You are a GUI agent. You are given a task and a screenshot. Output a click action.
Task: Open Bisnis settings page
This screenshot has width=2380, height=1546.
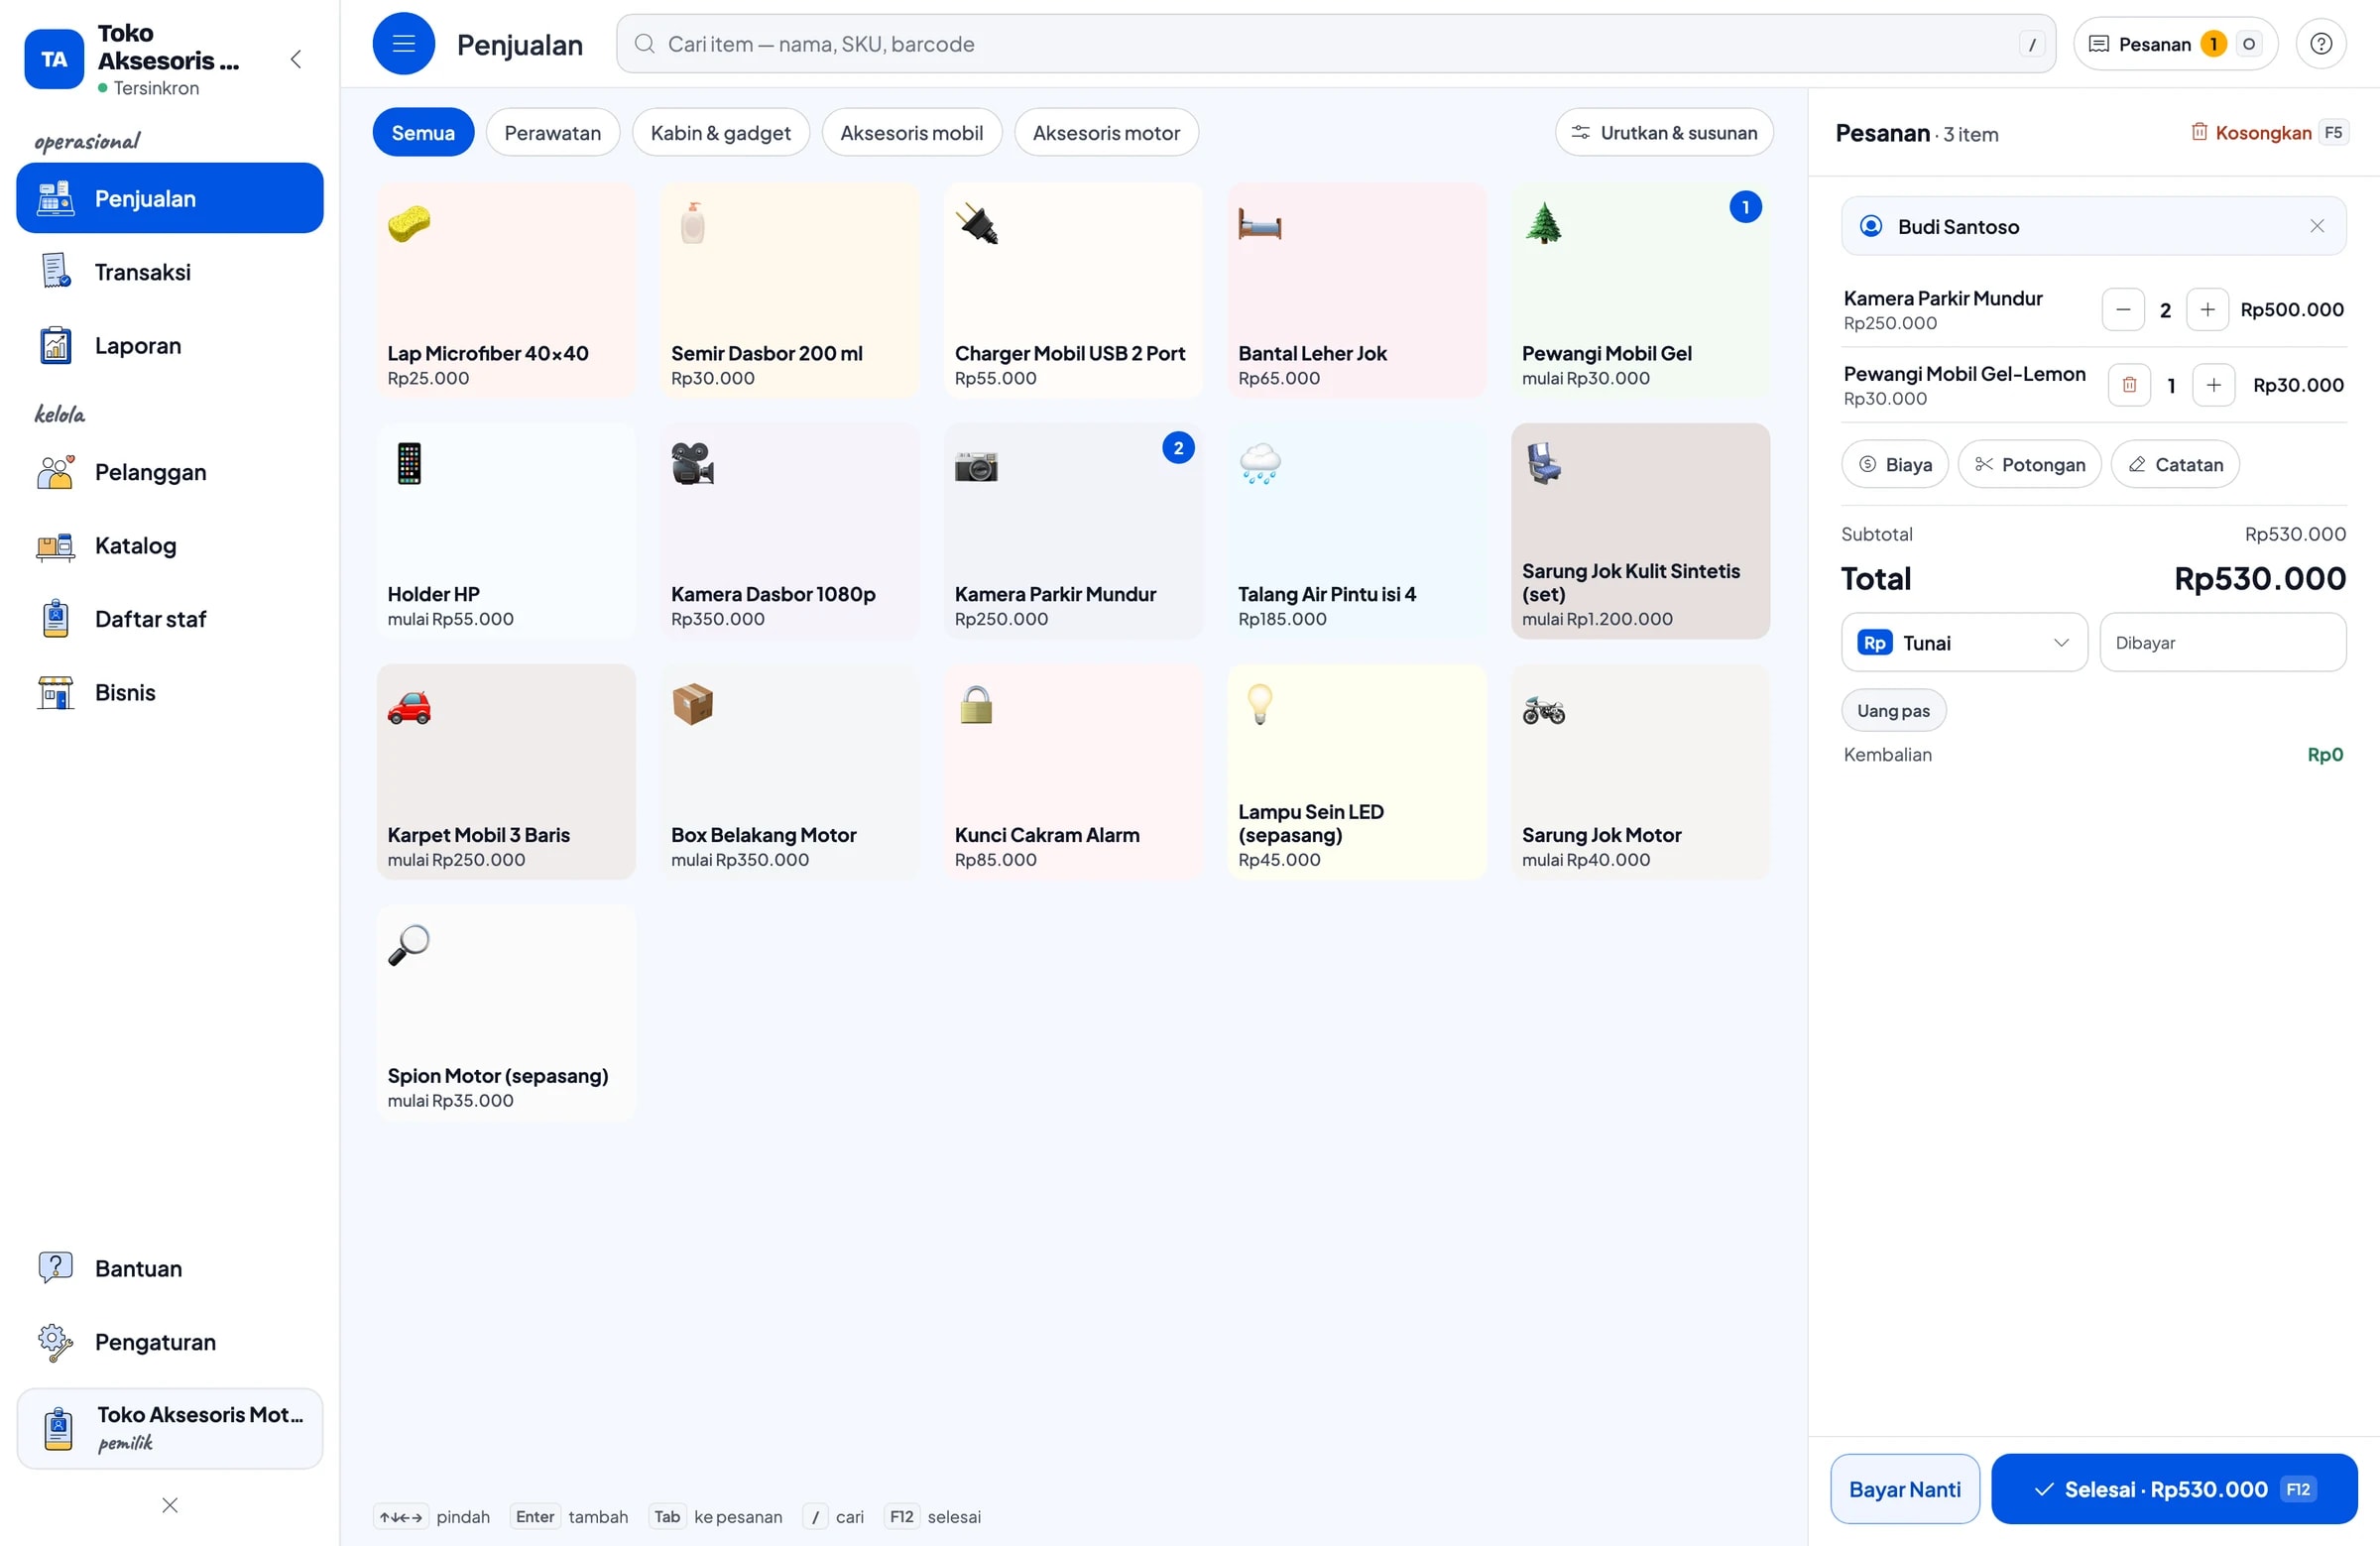click(170, 693)
